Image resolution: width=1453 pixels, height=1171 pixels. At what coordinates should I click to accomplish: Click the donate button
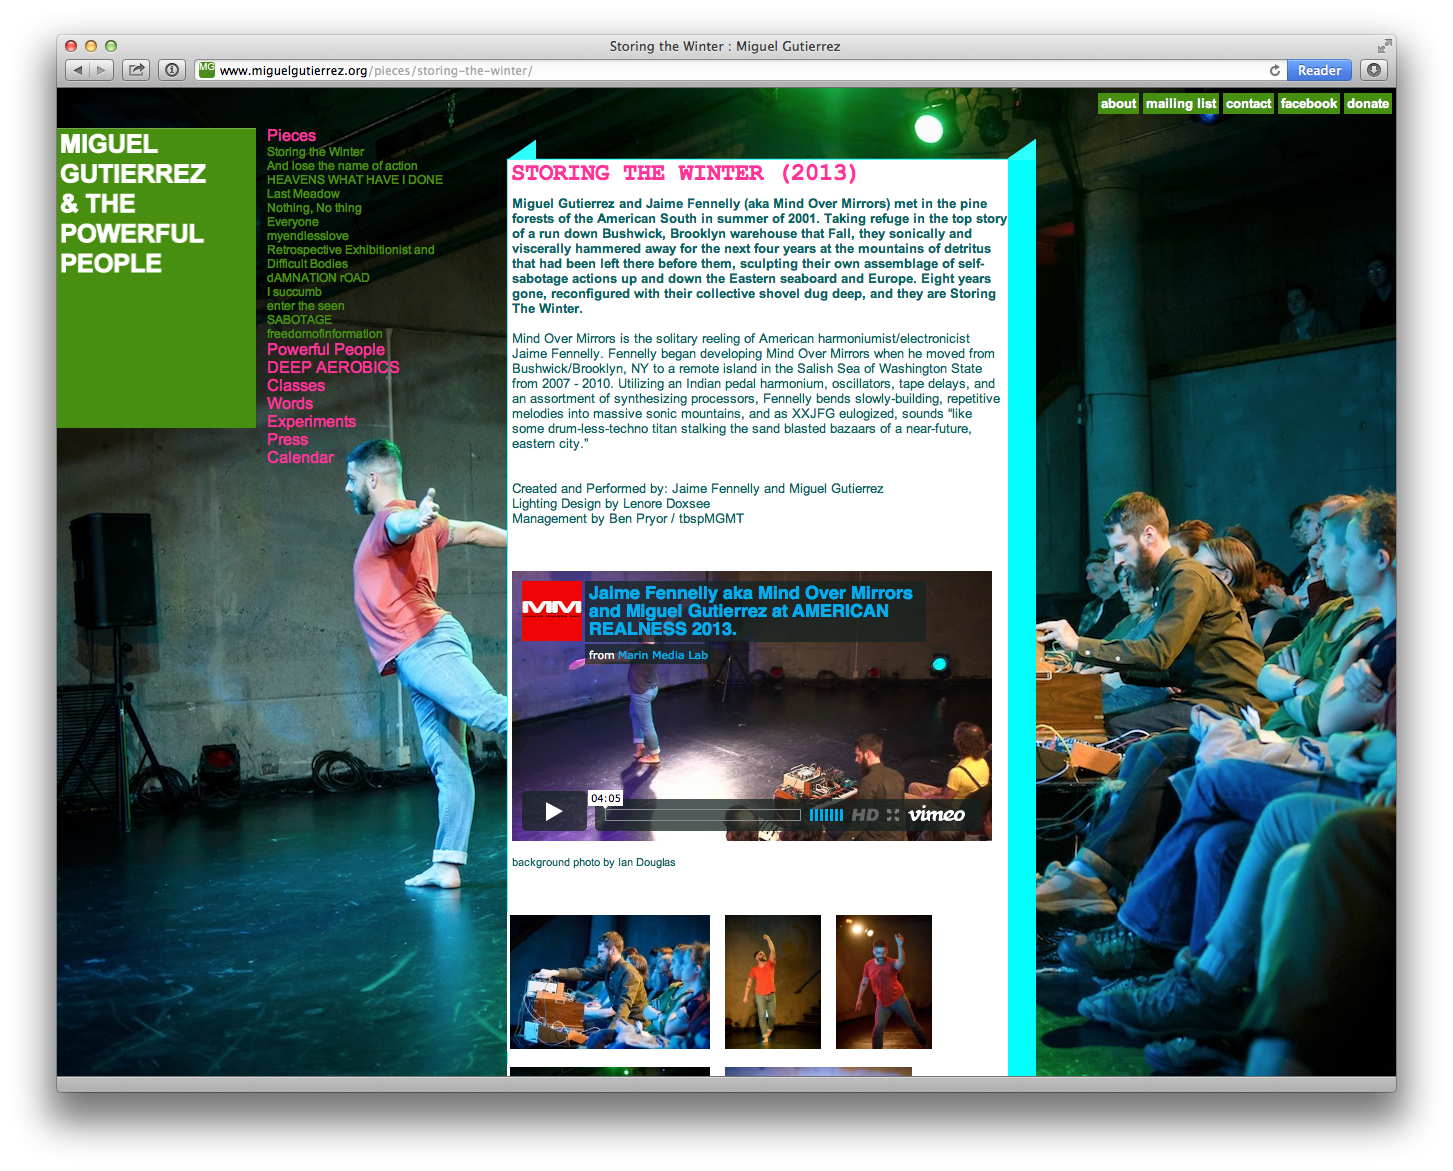click(1367, 103)
